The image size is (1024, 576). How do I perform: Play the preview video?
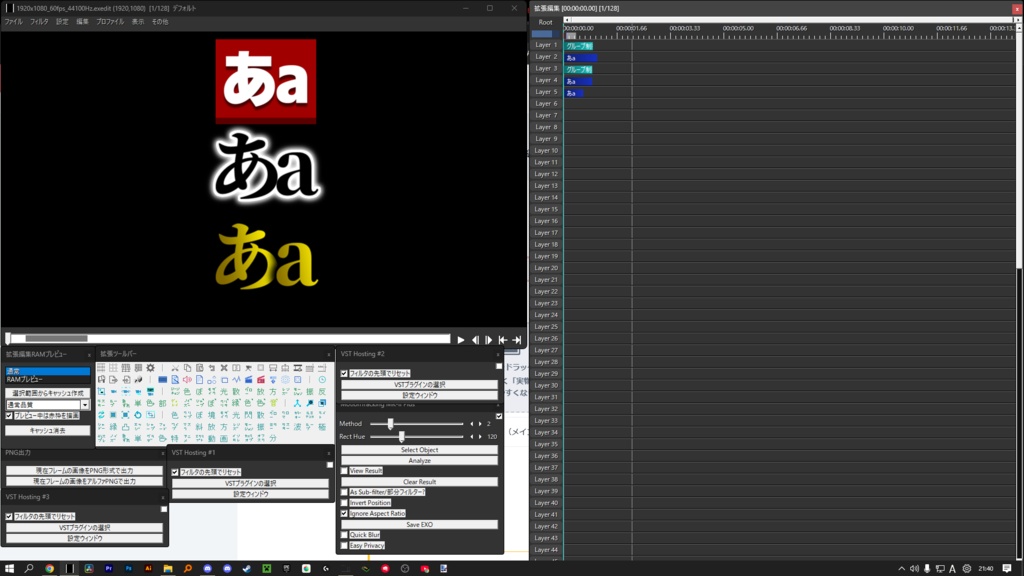pyautogui.click(x=461, y=340)
